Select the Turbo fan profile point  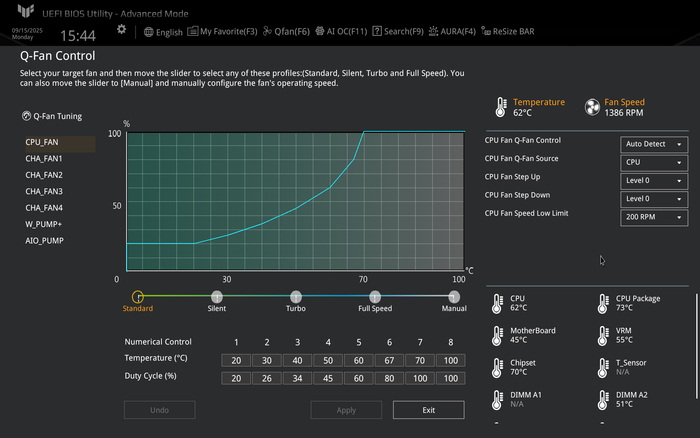pyautogui.click(x=296, y=297)
